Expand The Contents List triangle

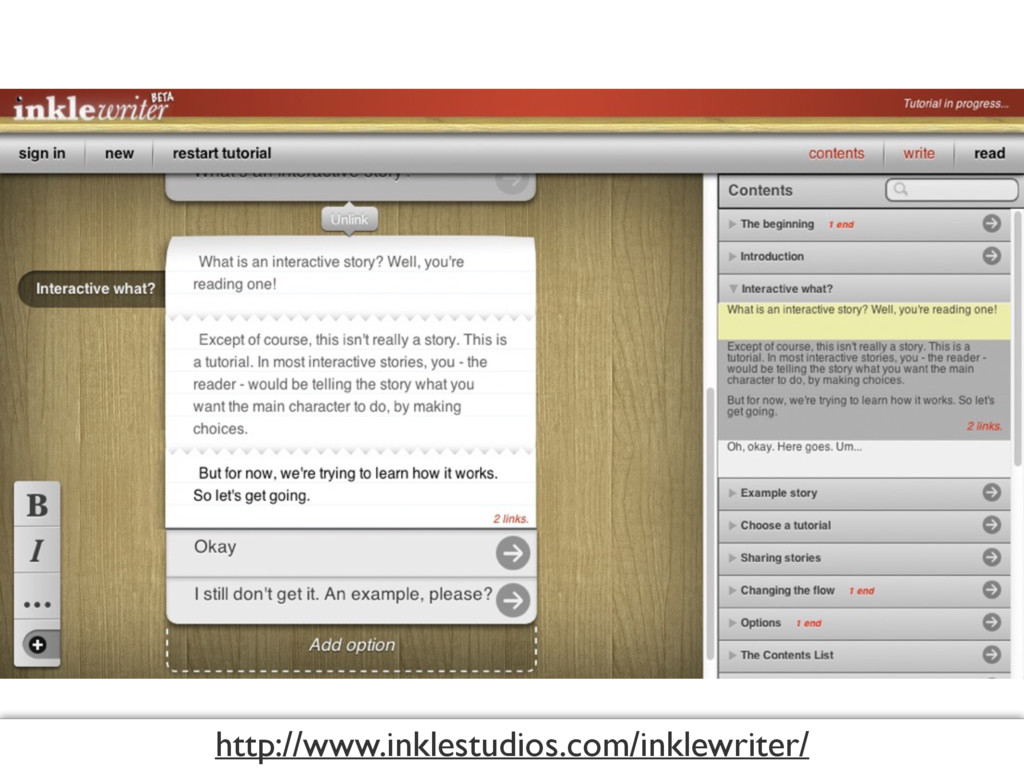(732, 655)
